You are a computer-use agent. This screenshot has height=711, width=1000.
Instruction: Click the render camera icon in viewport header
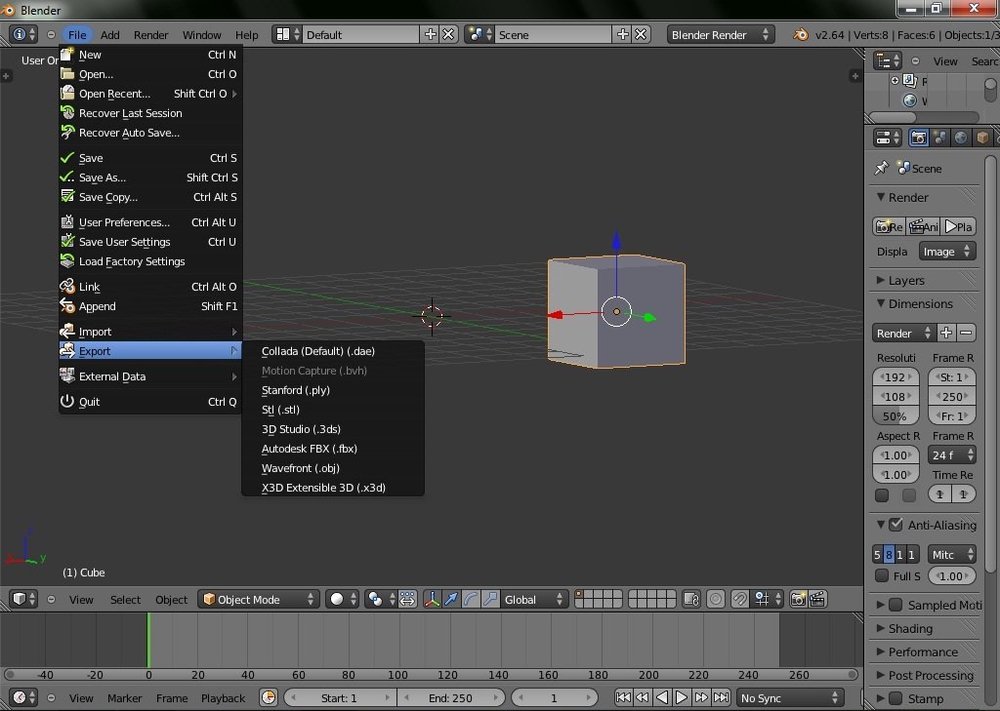point(797,599)
